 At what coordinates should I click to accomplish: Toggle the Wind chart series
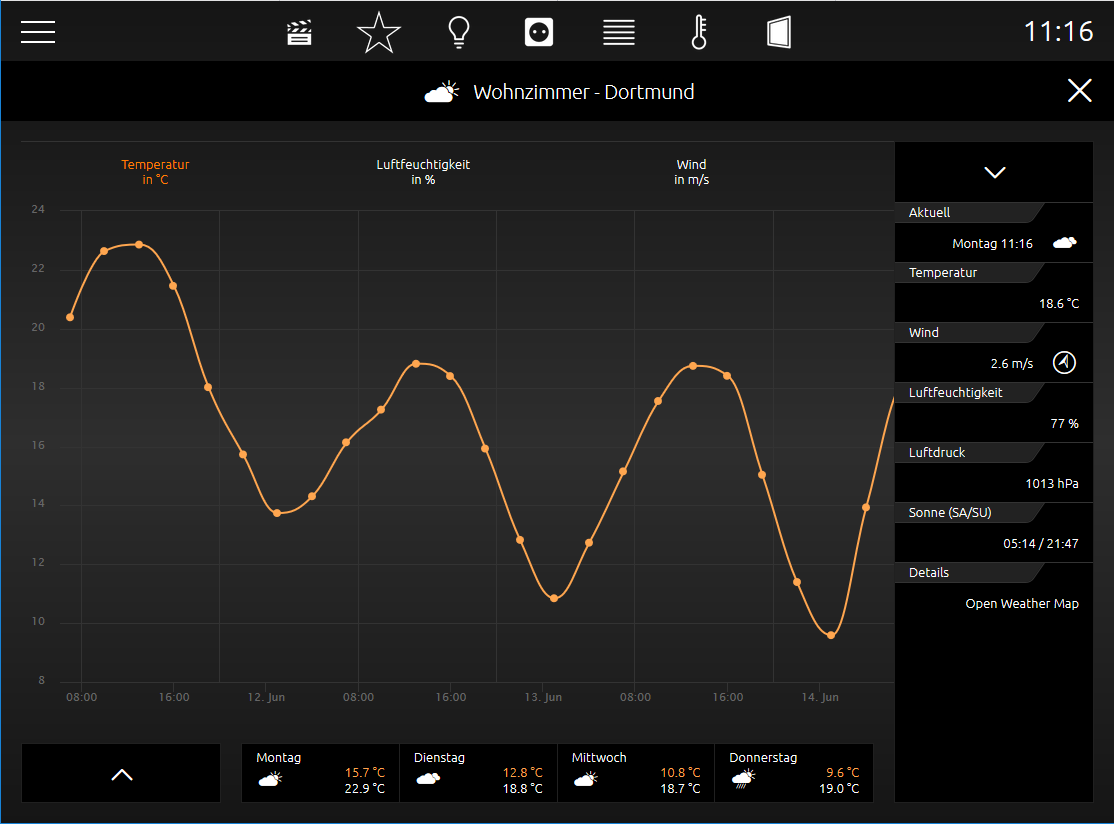[691, 172]
